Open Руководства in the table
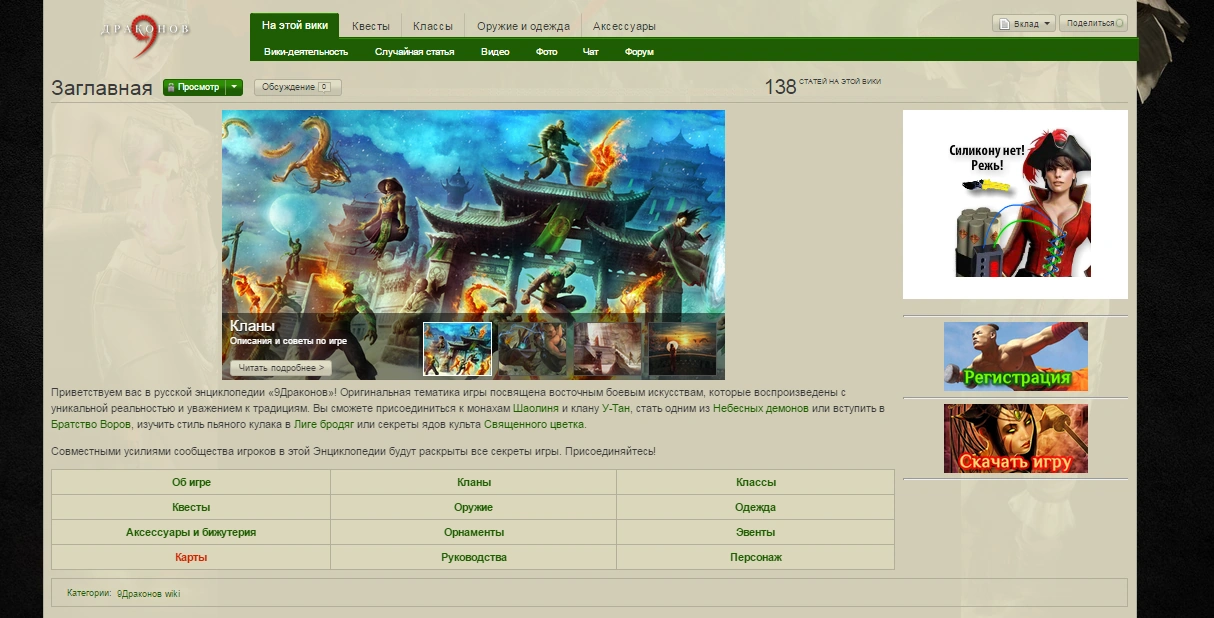Viewport: 1214px width, 618px height. click(474, 557)
